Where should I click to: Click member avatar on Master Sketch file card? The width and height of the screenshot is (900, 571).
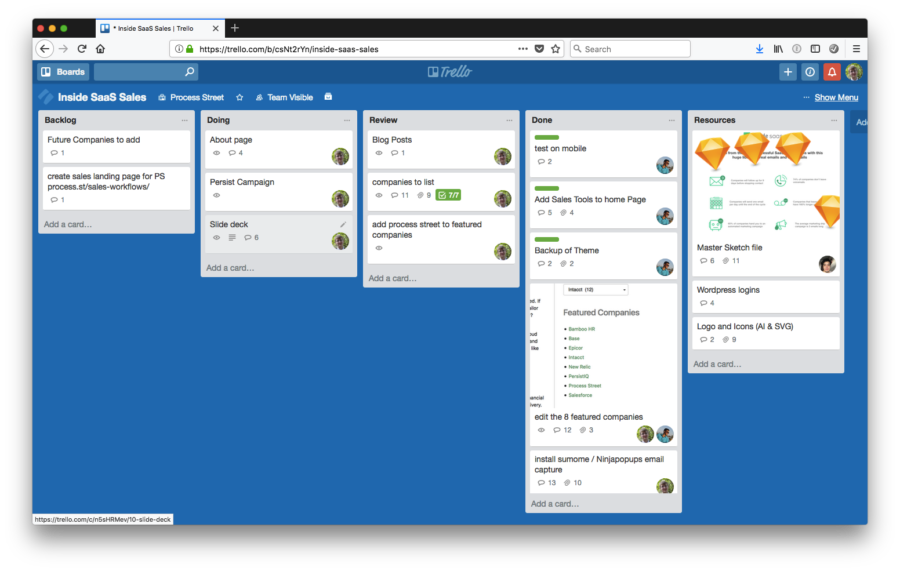pos(827,265)
